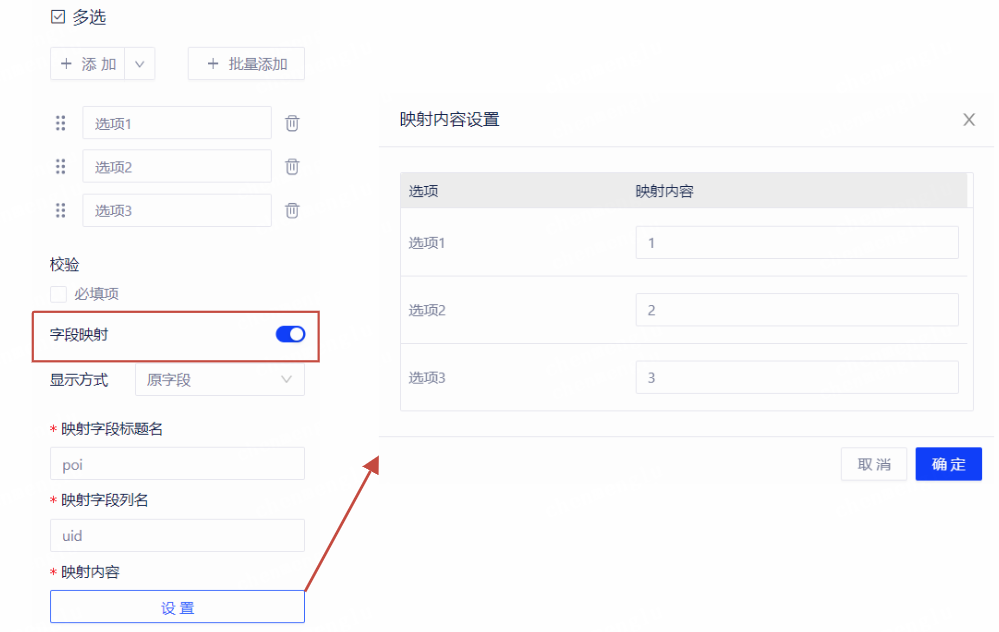
Task: Click the 映射内容 input for 选项2
Action: point(796,310)
